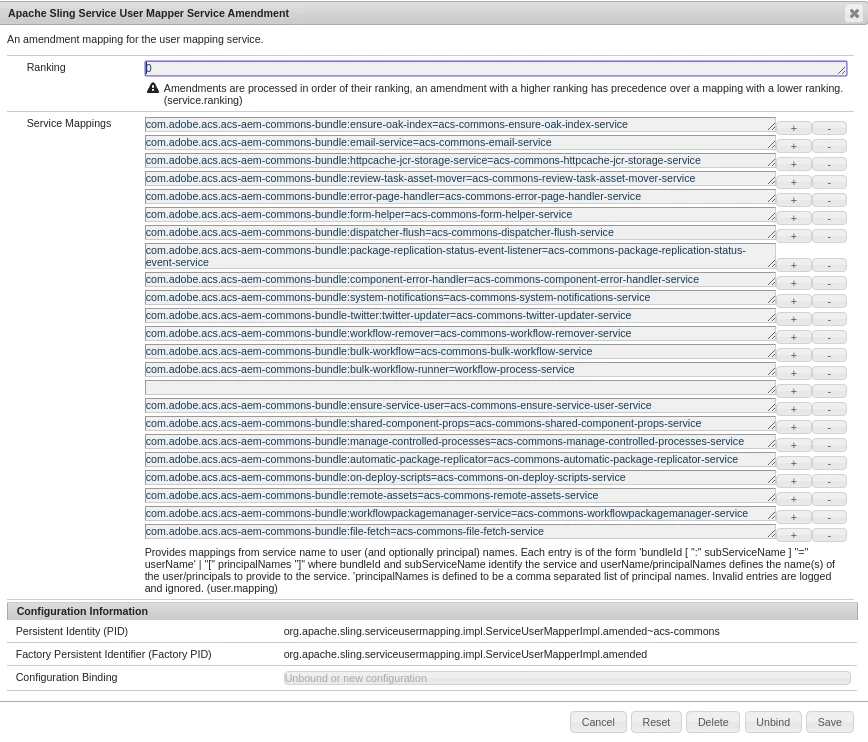
Task: Add mapping after the empty row
Action: pyautogui.click(x=793, y=391)
